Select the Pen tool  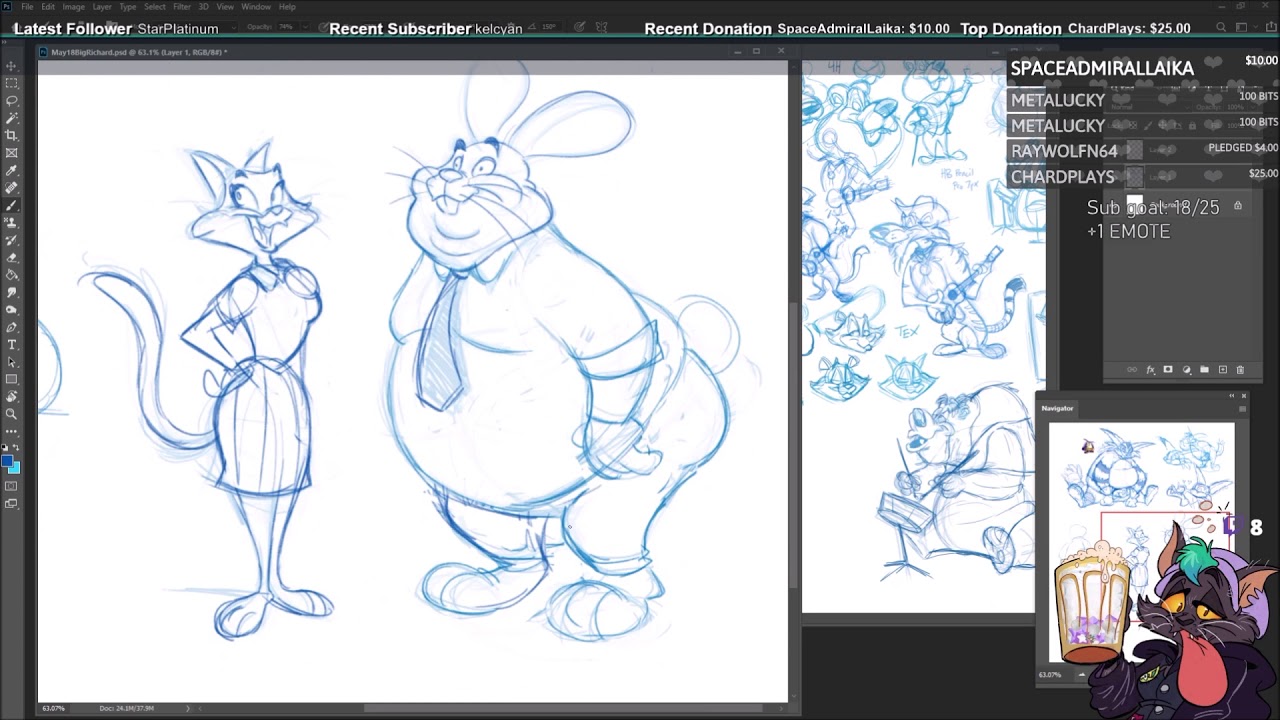(x=12, y=327)
